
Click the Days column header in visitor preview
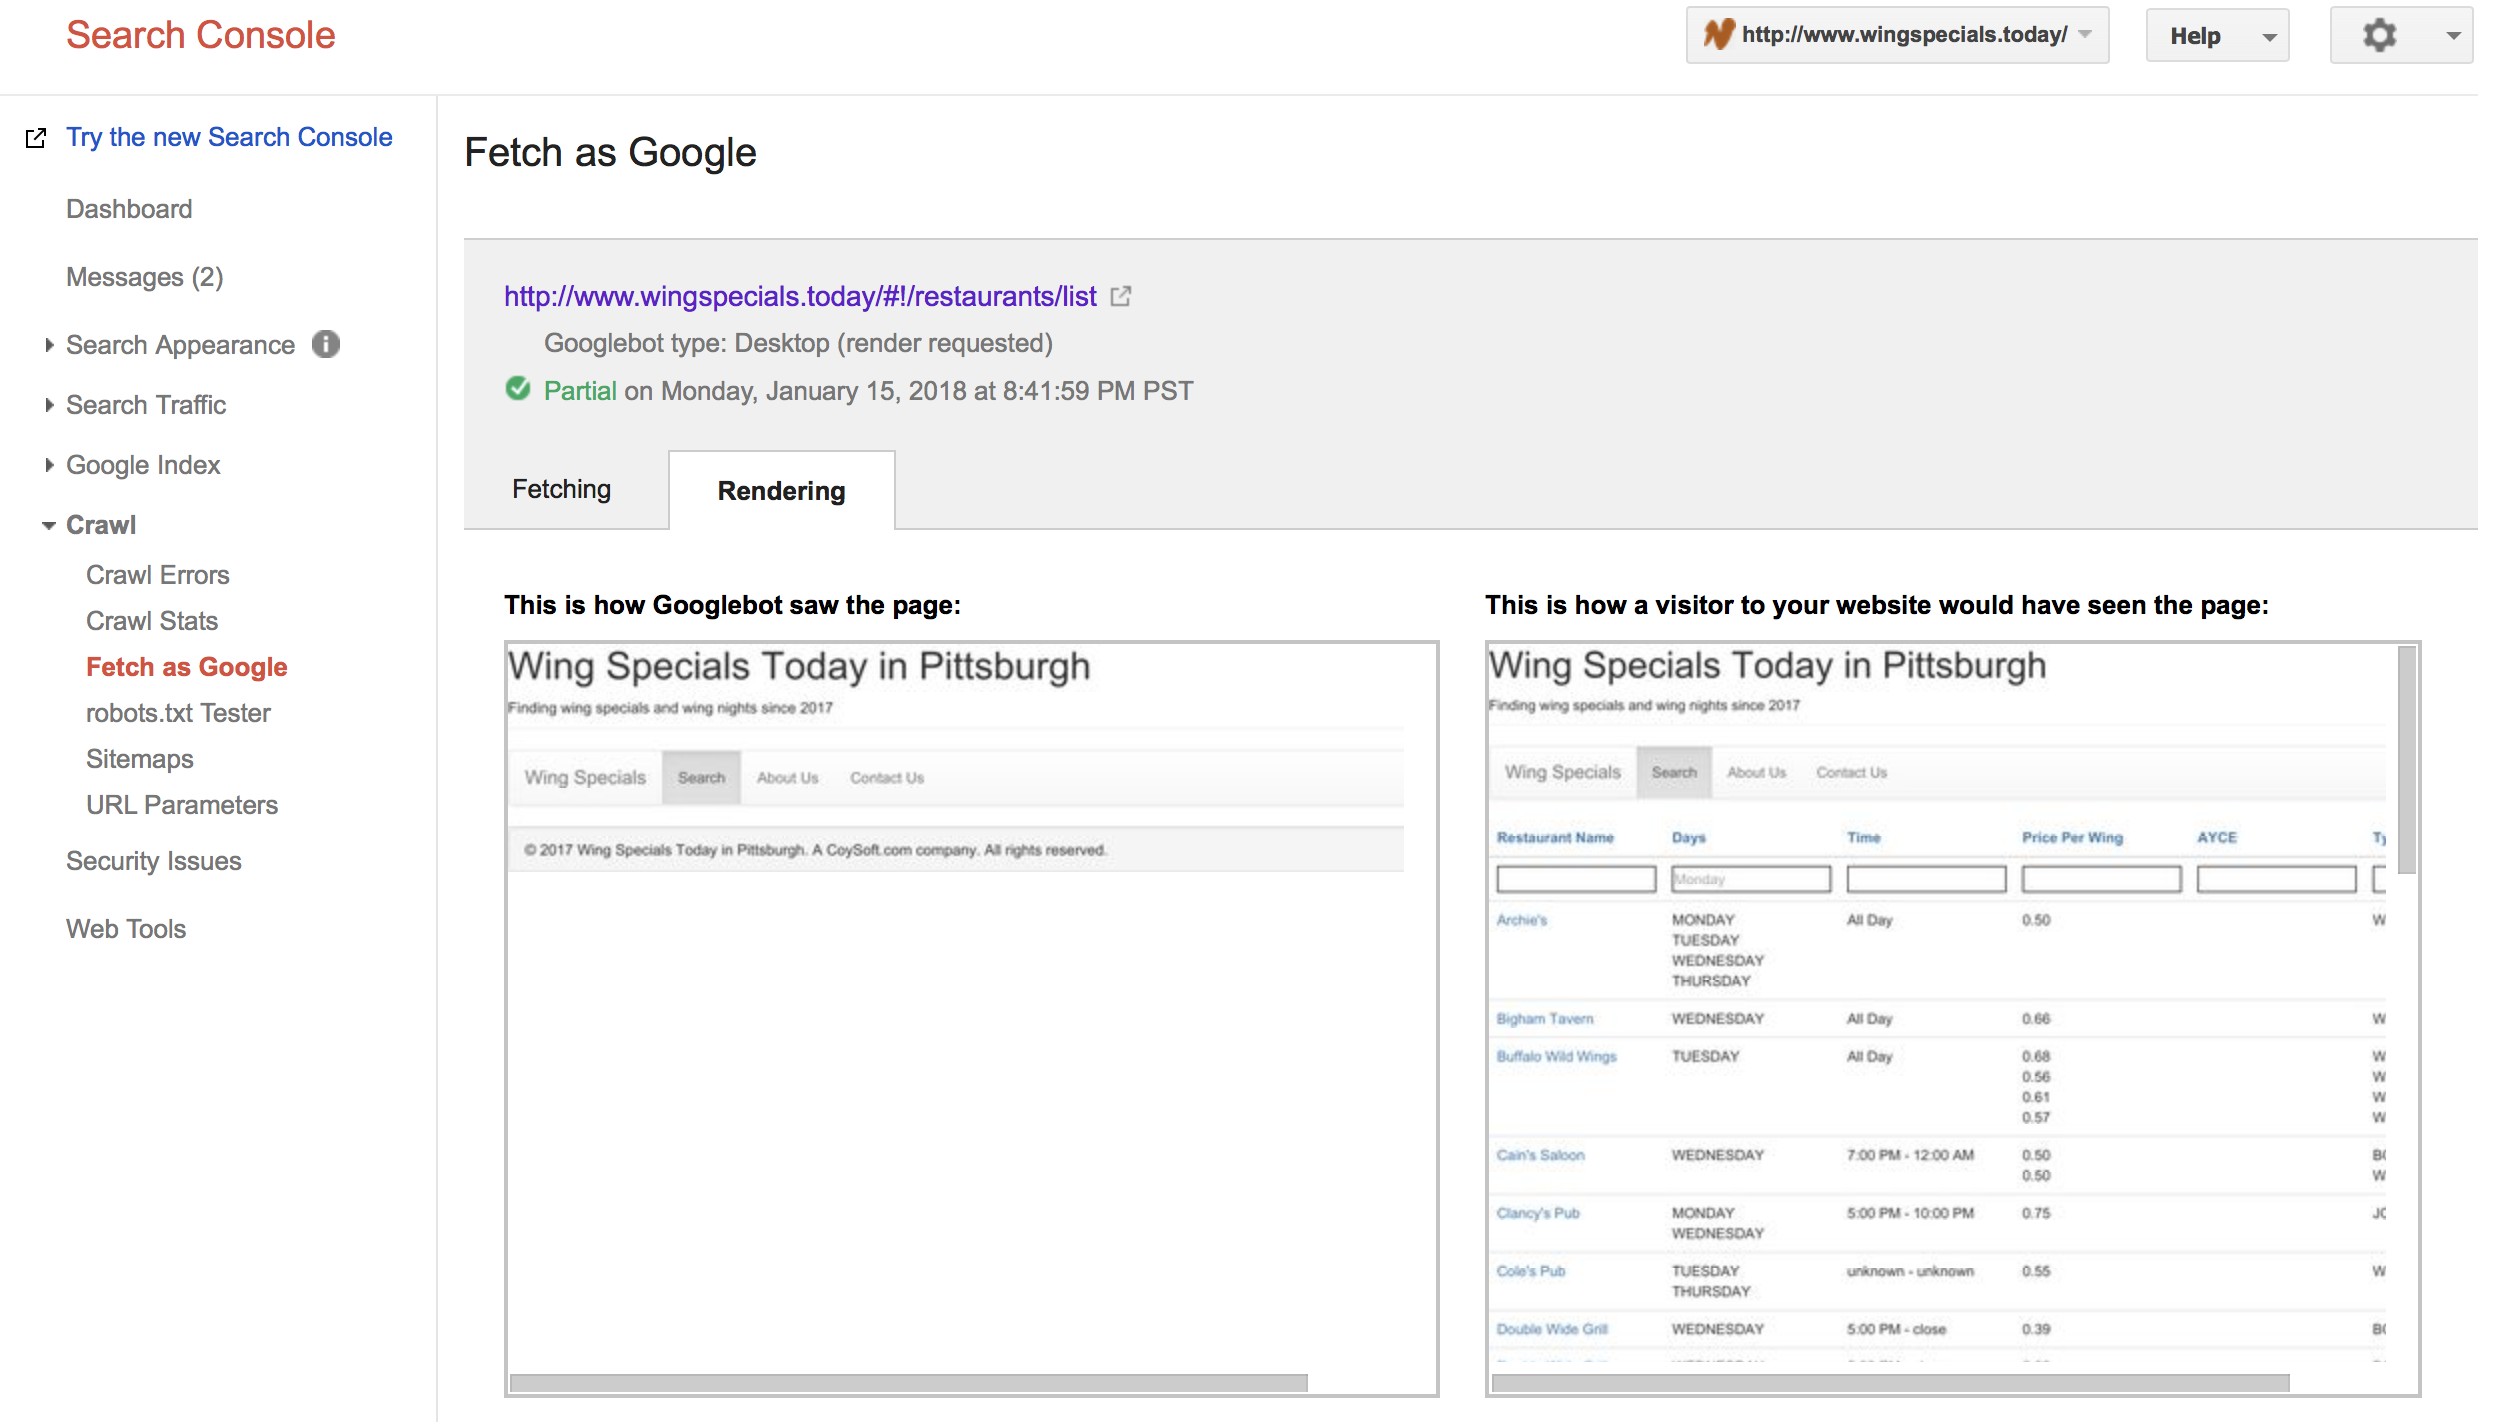(x=1689, y=838)
